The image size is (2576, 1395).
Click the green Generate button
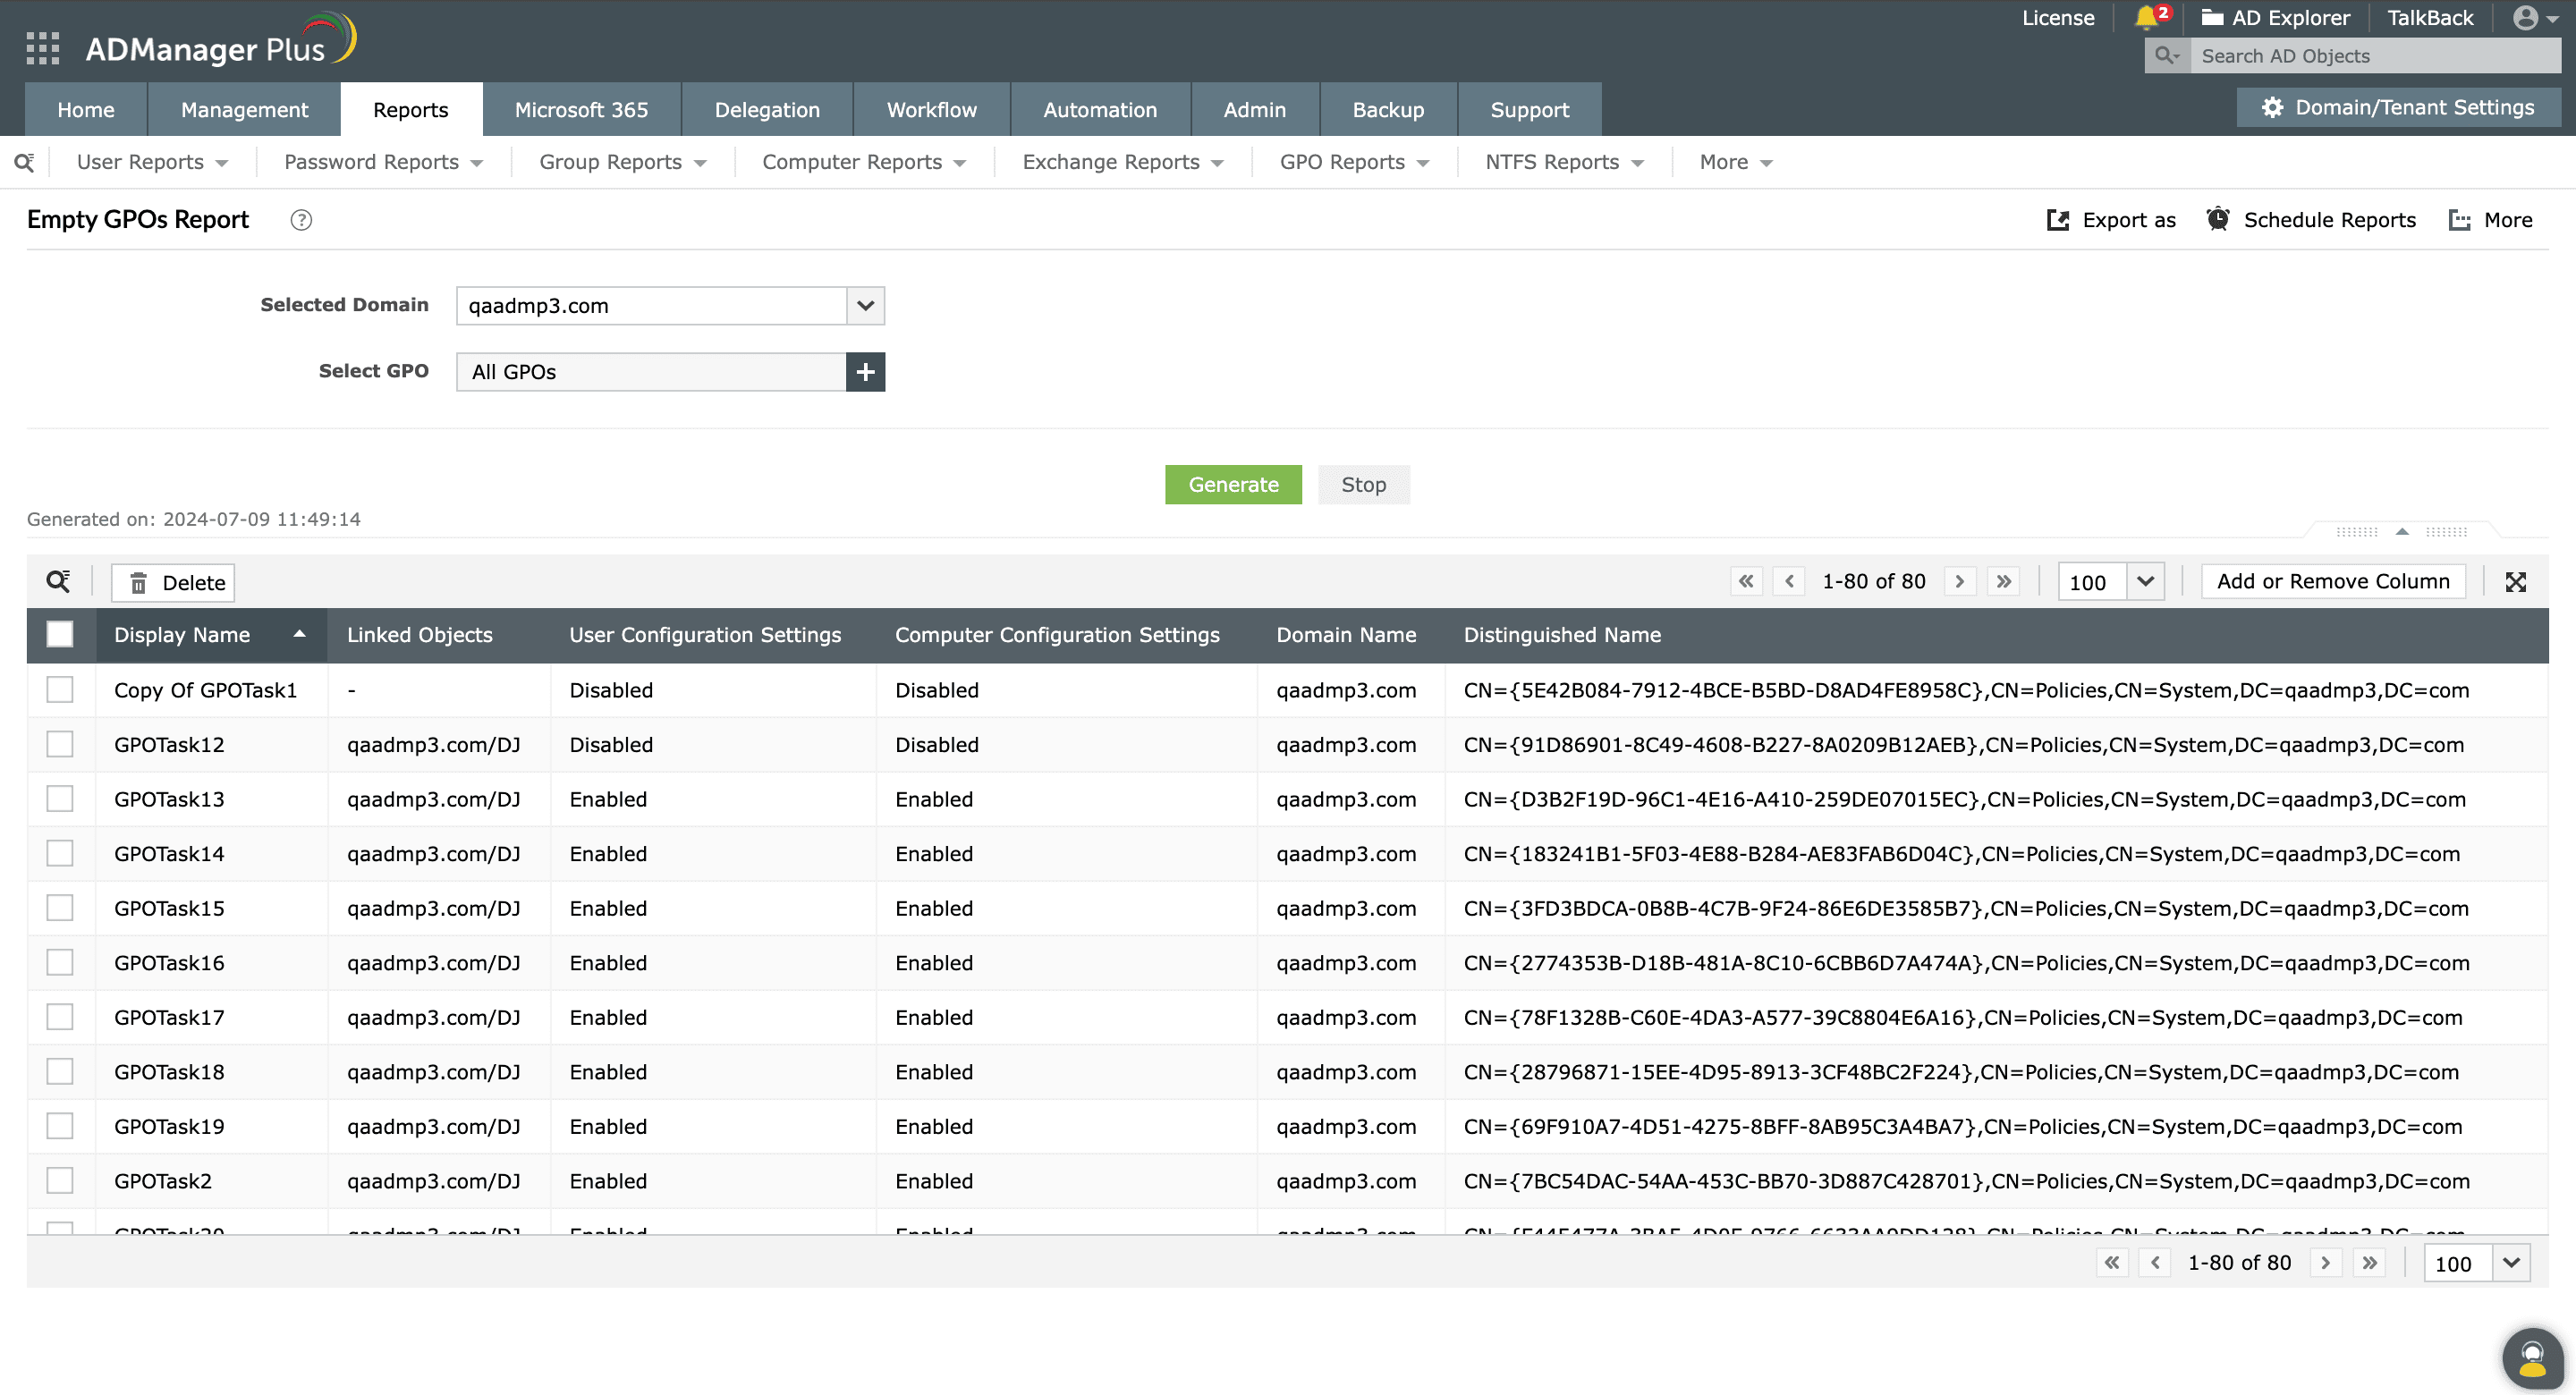1232,485
